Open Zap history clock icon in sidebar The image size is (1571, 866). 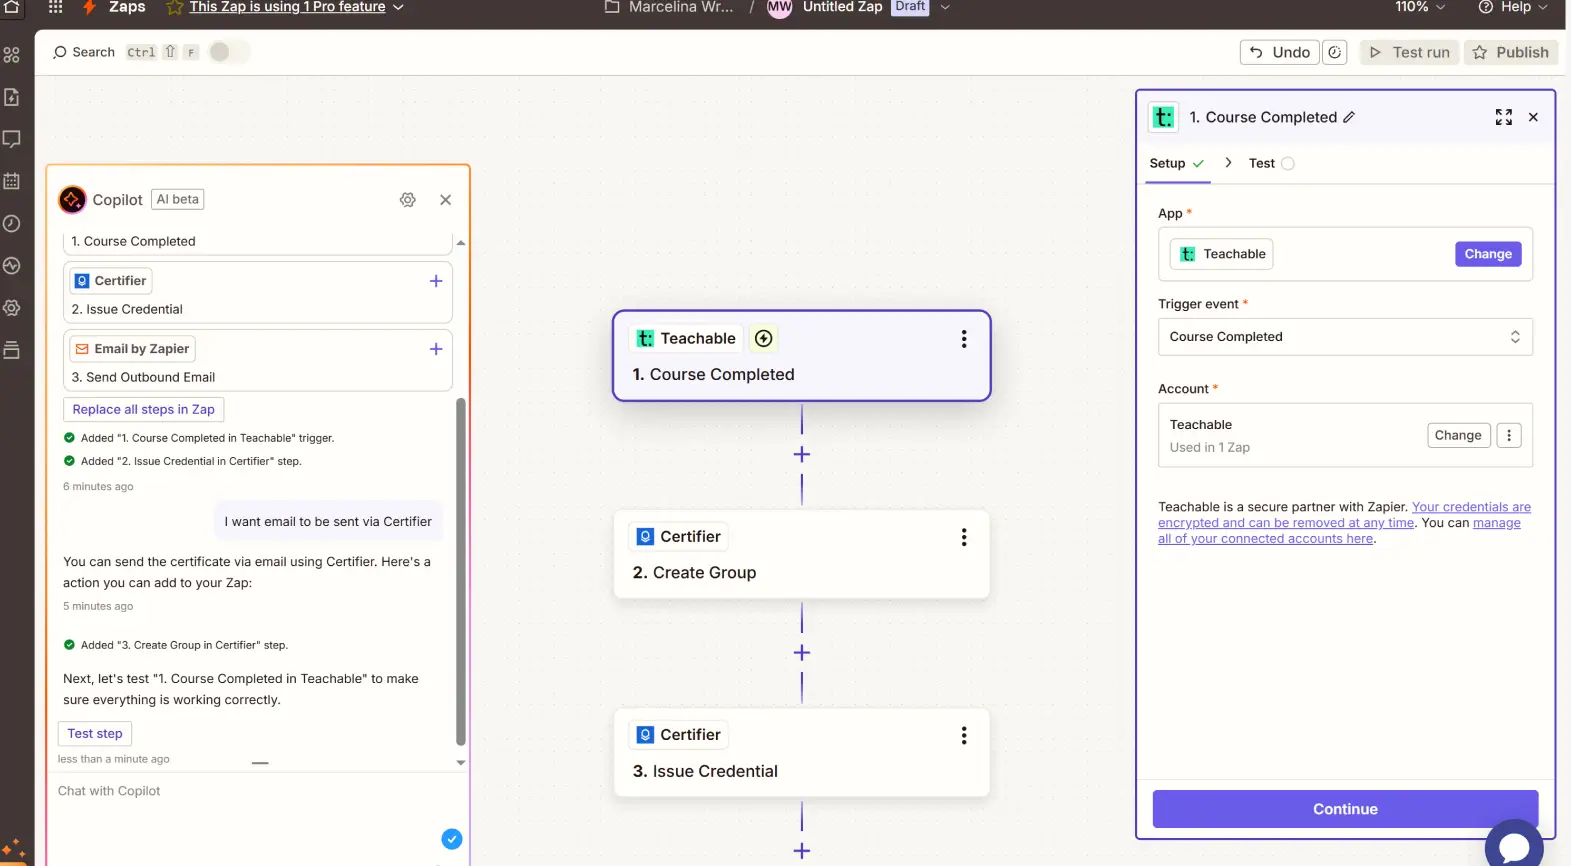tap(12, 223)
